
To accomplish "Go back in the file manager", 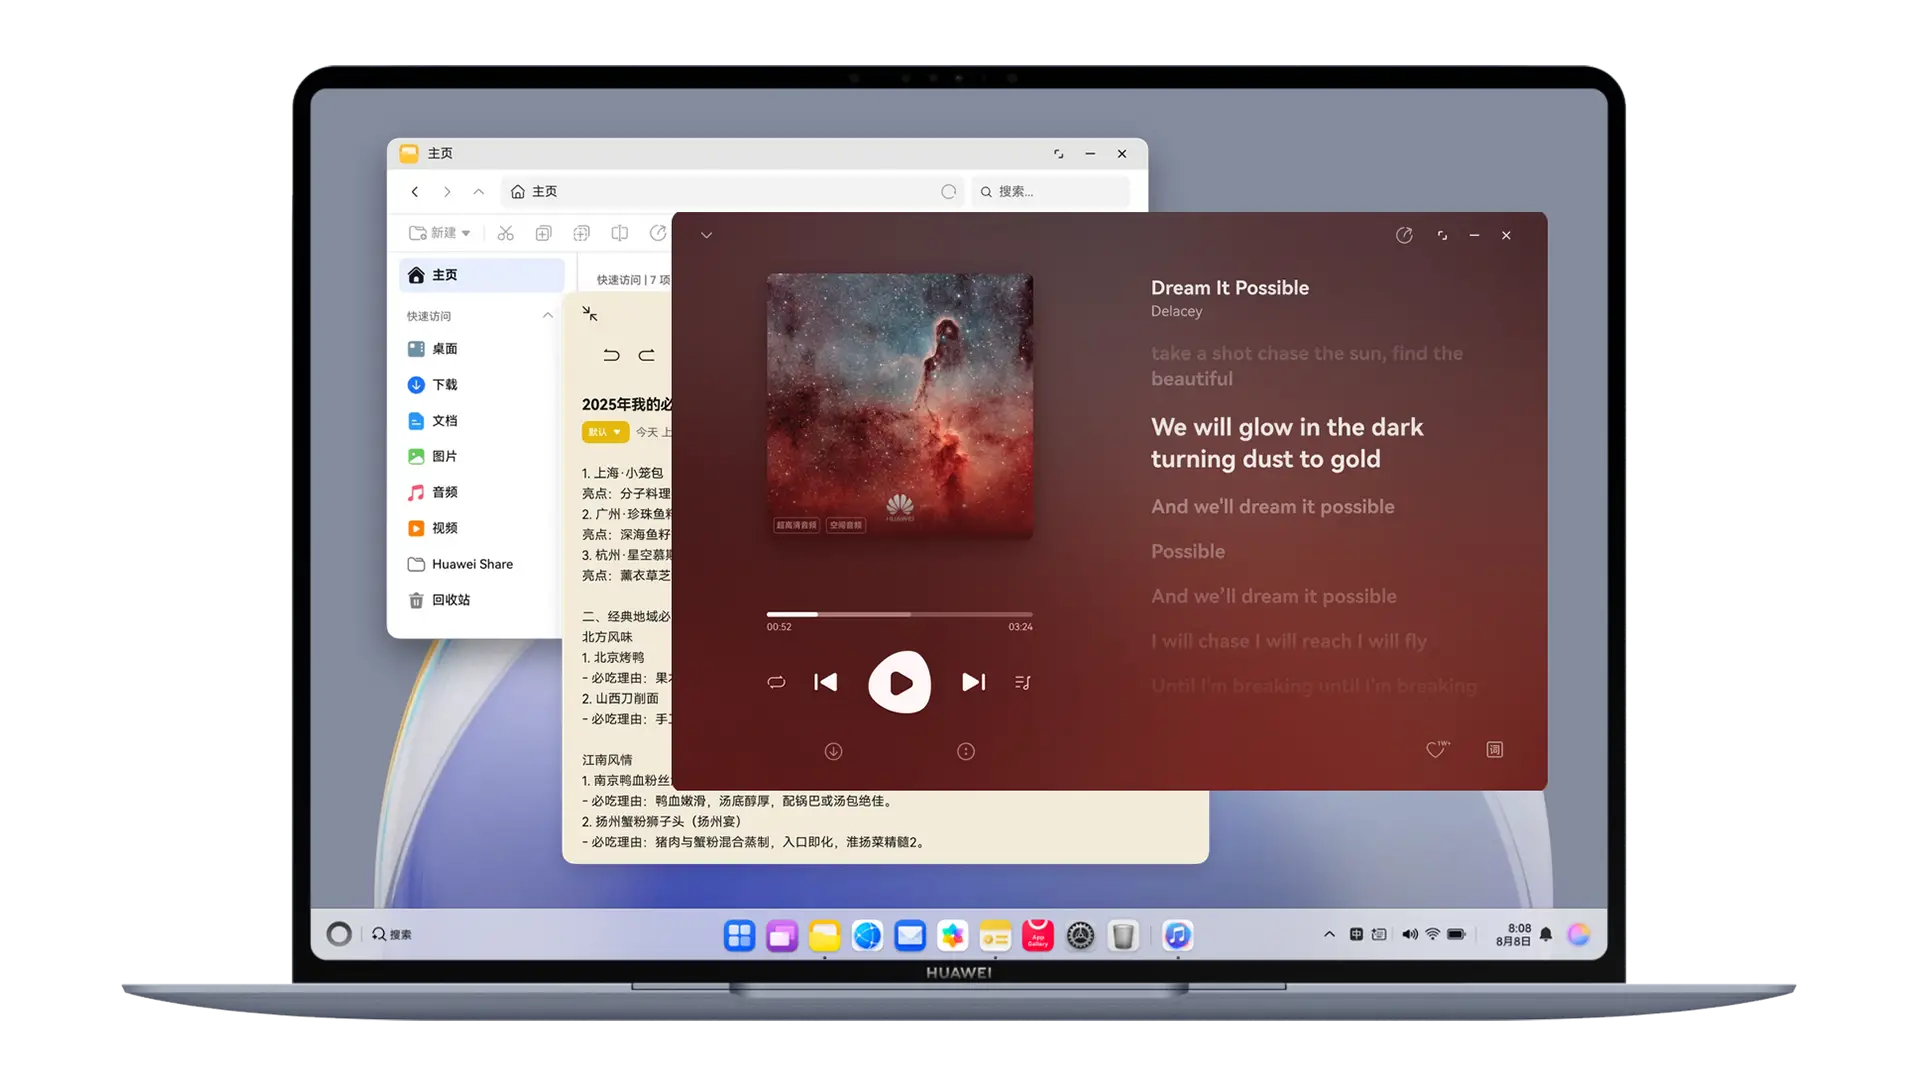I will point(414,191).
